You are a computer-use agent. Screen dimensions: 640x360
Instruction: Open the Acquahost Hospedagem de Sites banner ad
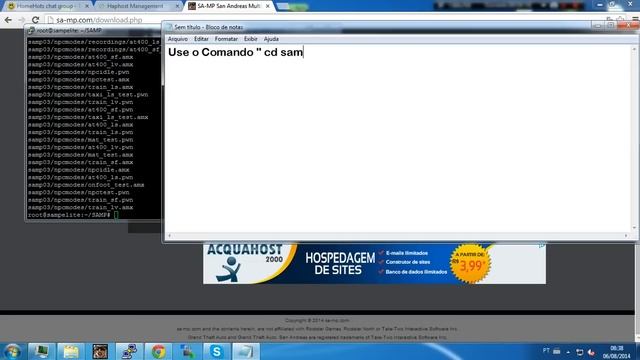tap(374, 263)
